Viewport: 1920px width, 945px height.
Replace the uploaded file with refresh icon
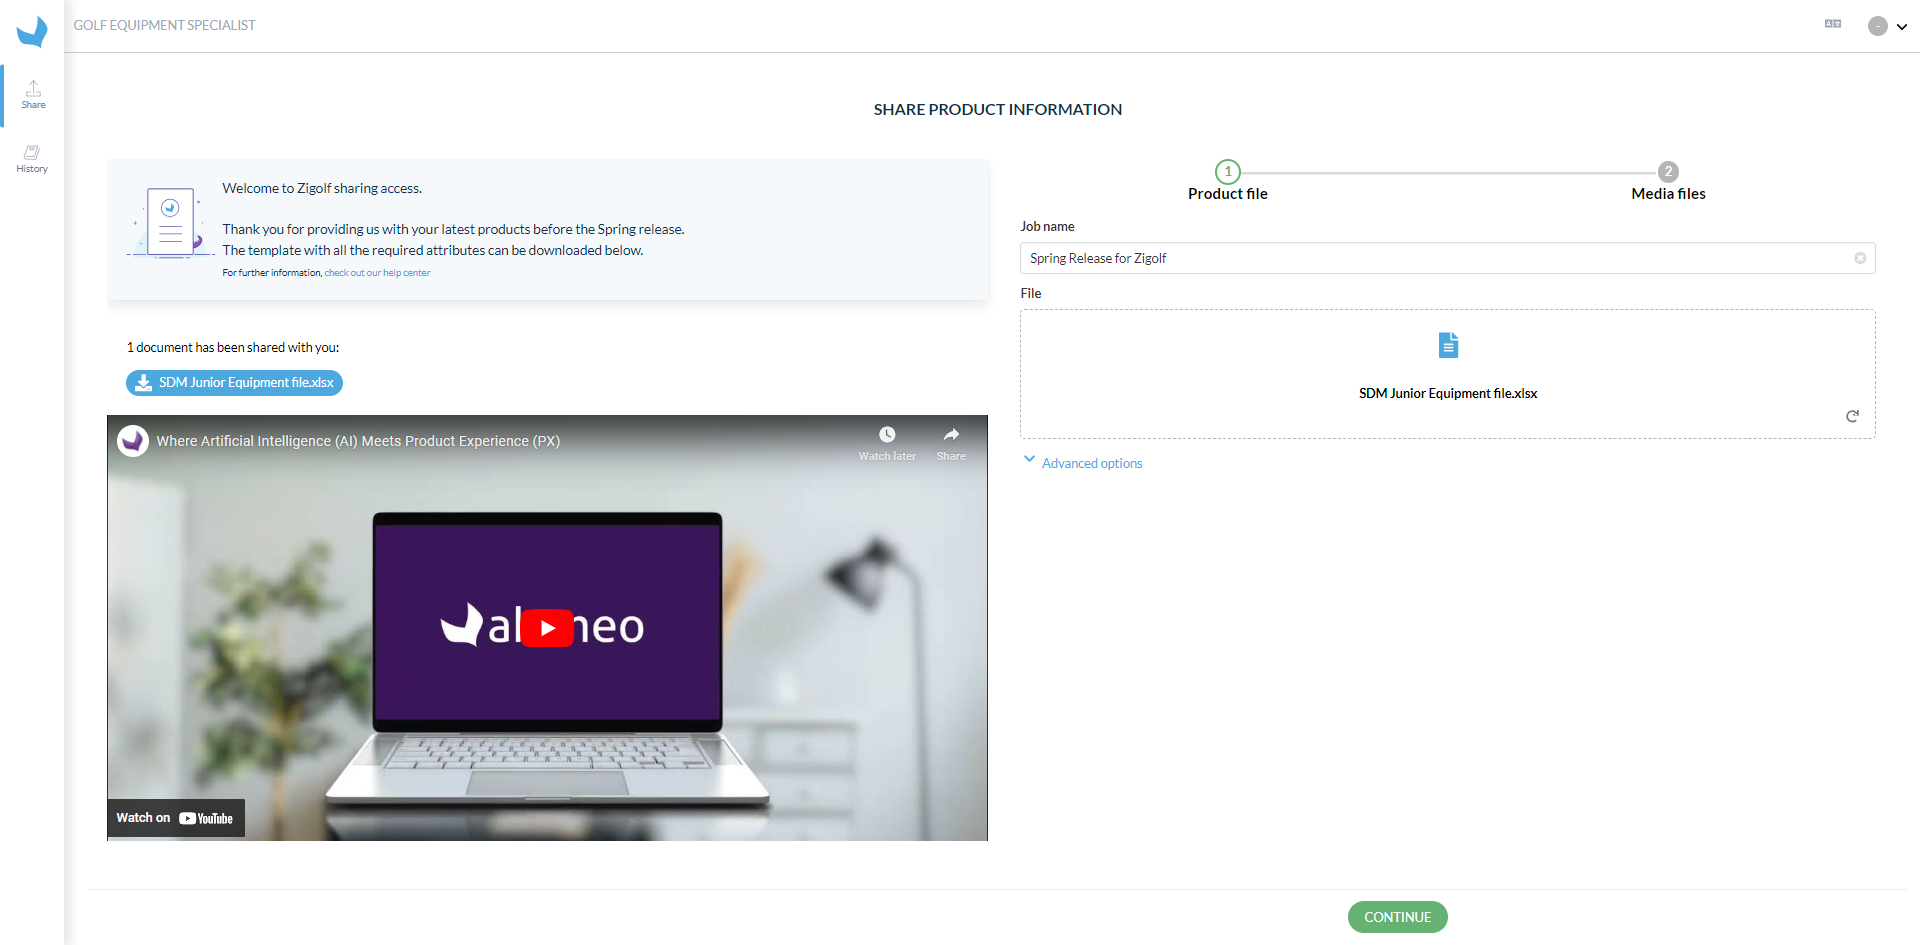(1852, 416)
